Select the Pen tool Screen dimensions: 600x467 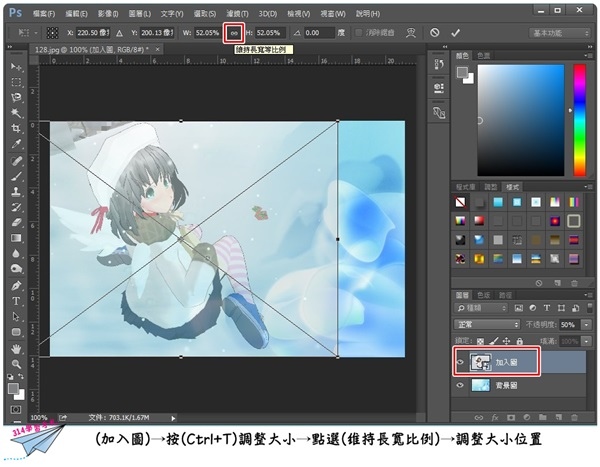pyautogui.click(x=16, y=286)
